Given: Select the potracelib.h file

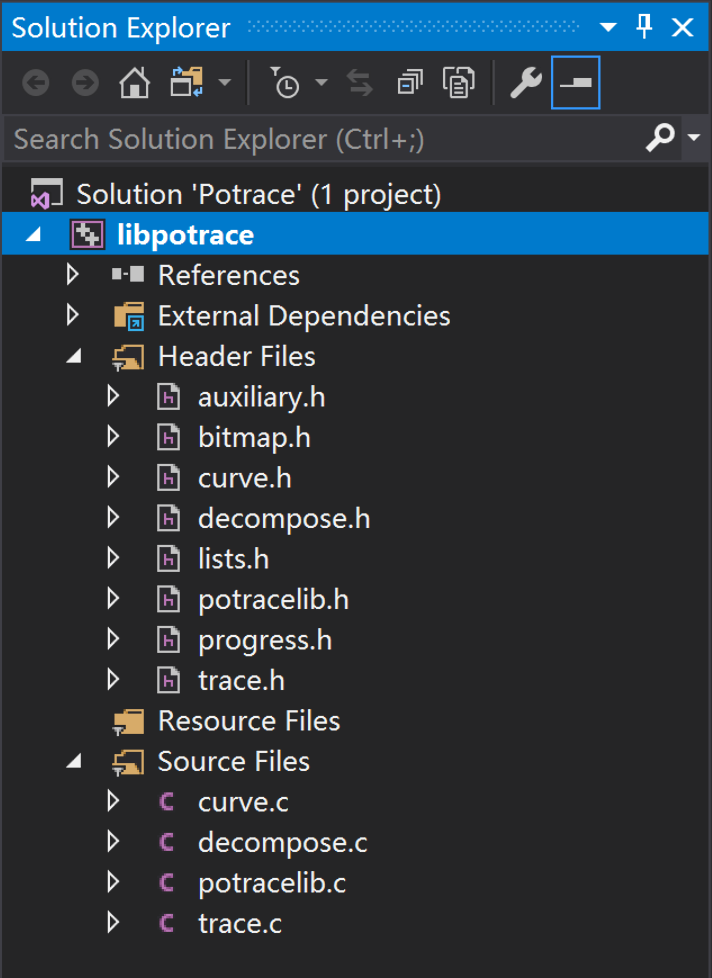Looking at the screenshot, I should click(x=273, y=599).
